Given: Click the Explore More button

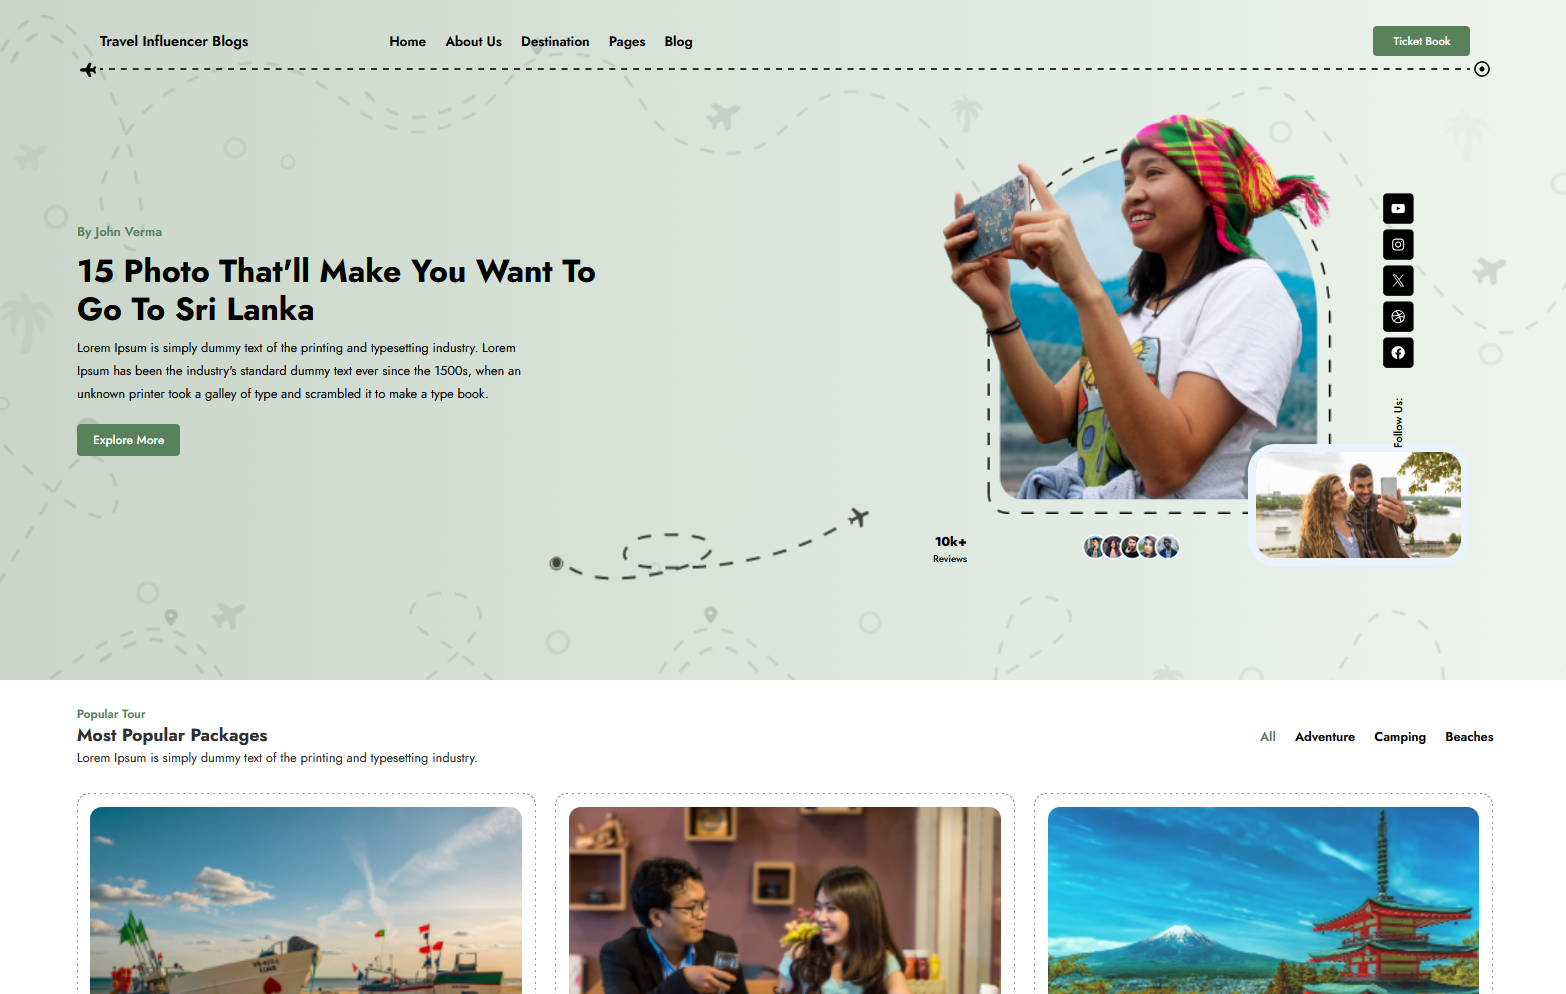Looking at the screenshot, I should tap(128, 440).
